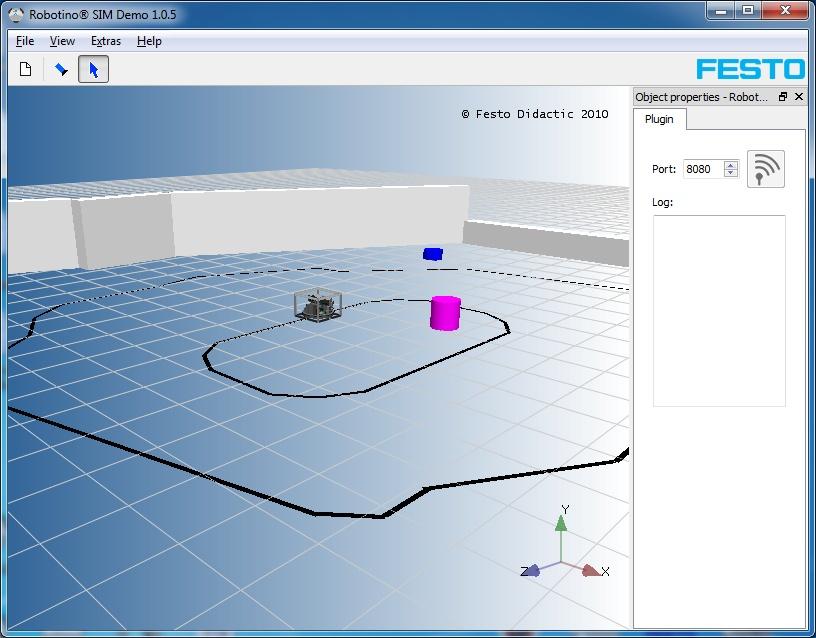Close the Object properties panel
This screenshot has height=638, width=816.
(x=799, y=97)
